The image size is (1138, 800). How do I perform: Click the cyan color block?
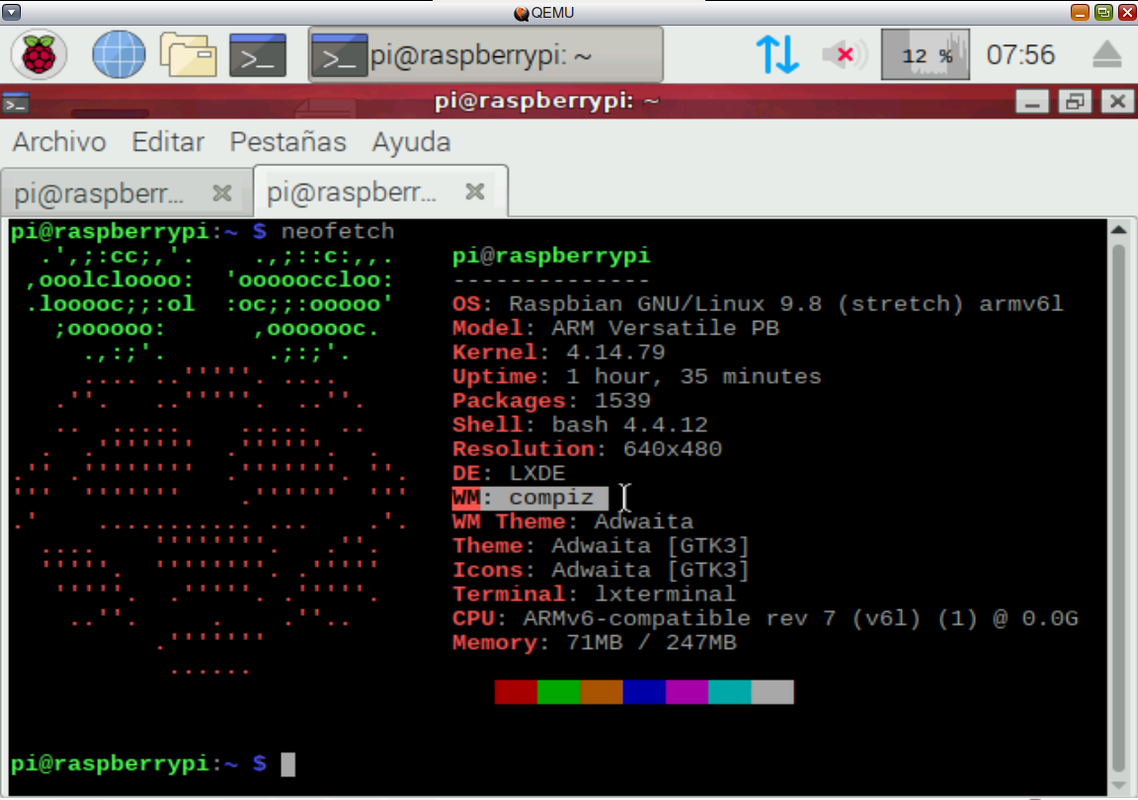coord(729,692)
